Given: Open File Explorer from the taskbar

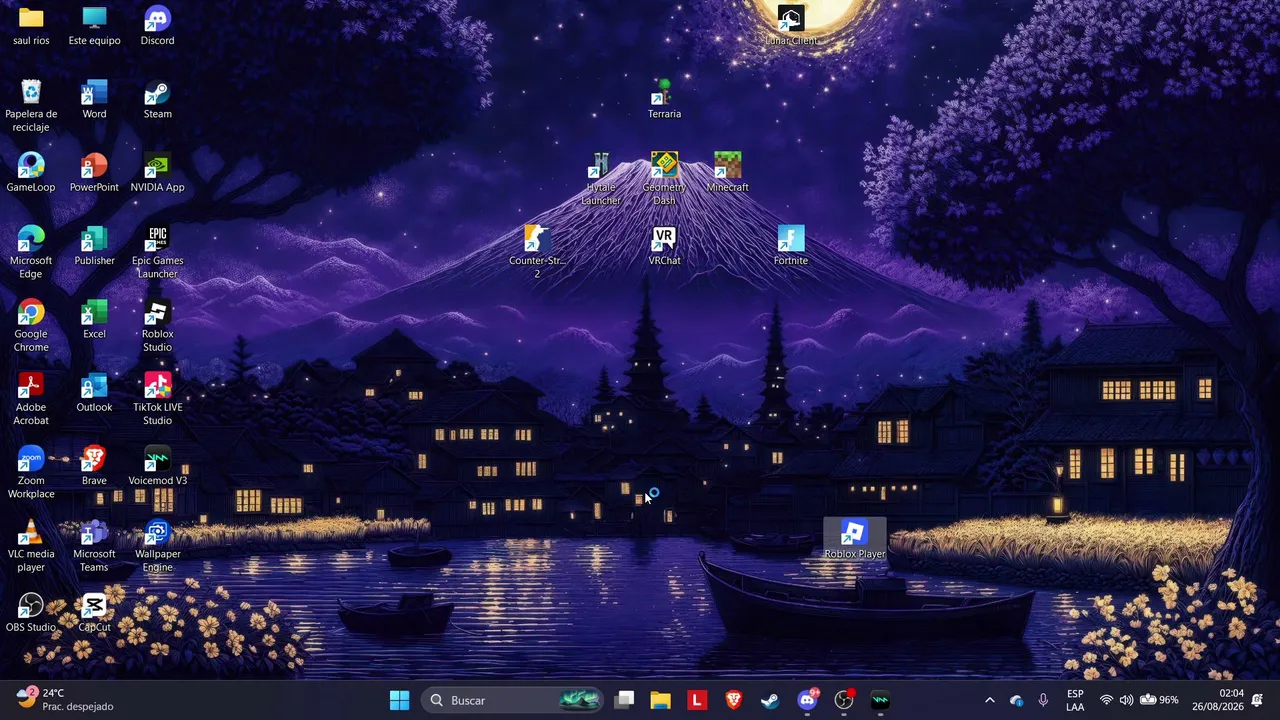Looking at the screenshot, I should 660,700.
